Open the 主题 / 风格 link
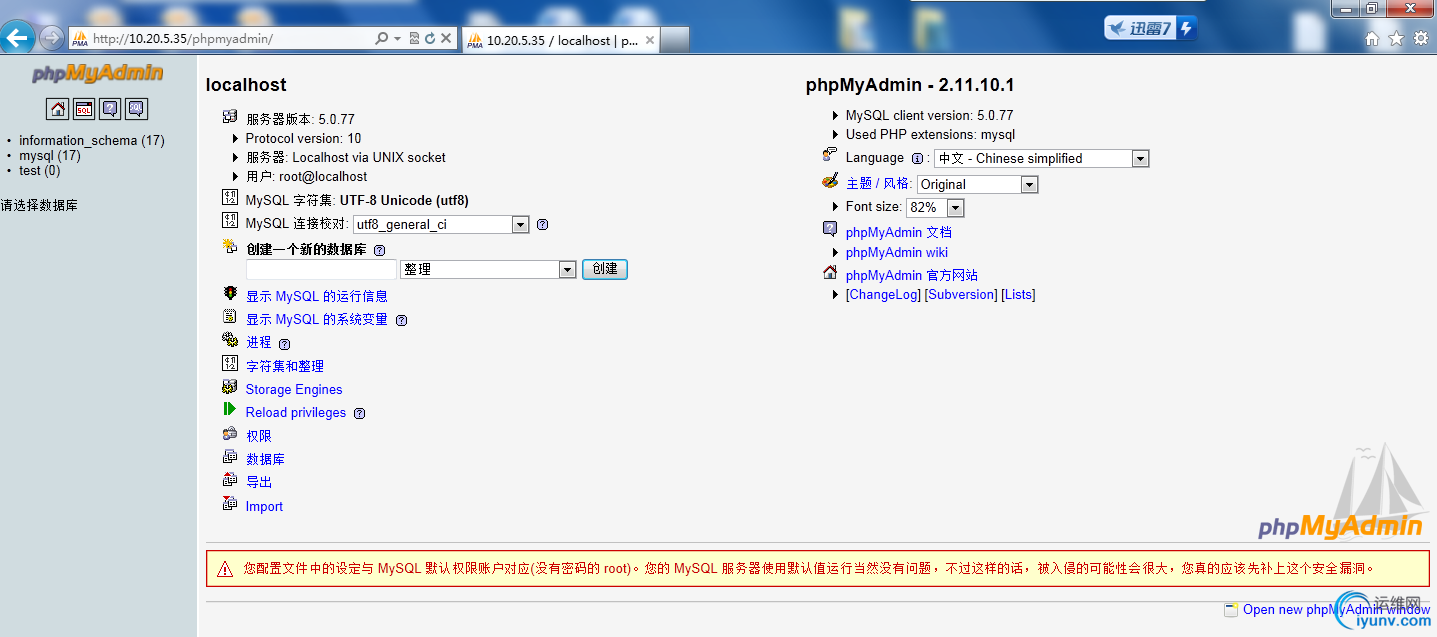The height and width of the screenshot is (637, 1437). [878, 183]
